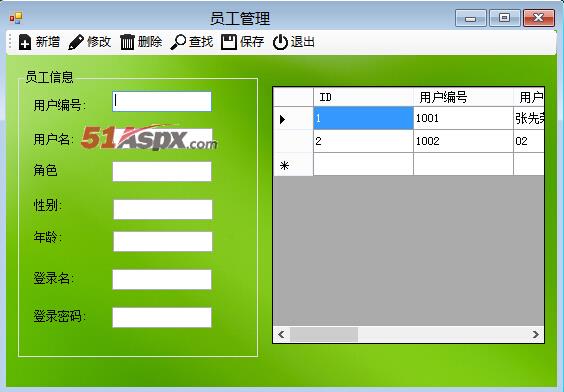Click the 删除 trash can icon
This screenshot has height=392, width=564.
[127, 42]
